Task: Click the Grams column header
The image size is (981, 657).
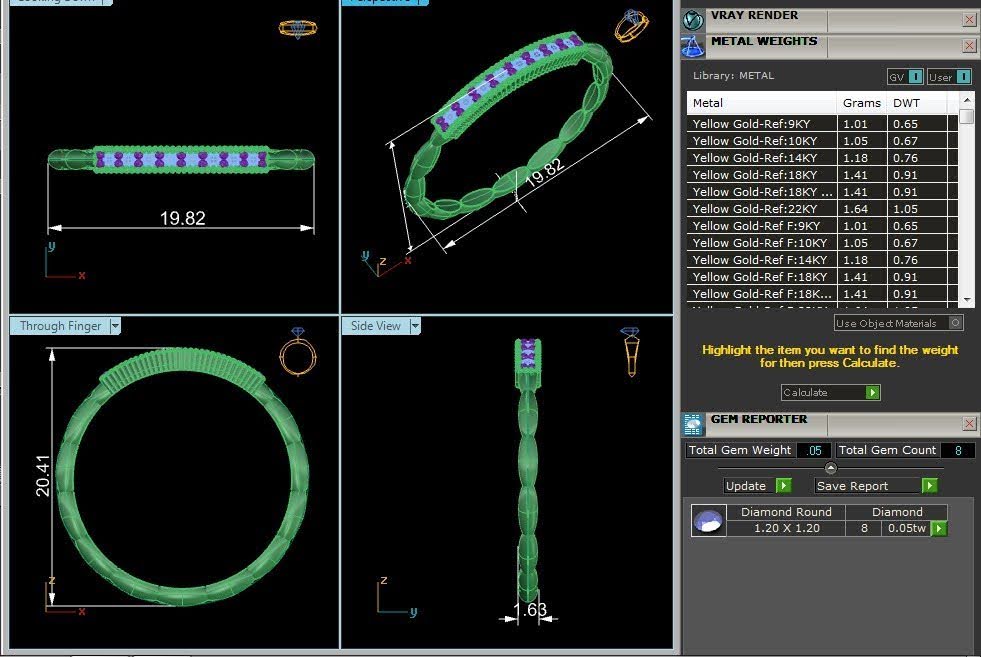Action: (862, 103)
